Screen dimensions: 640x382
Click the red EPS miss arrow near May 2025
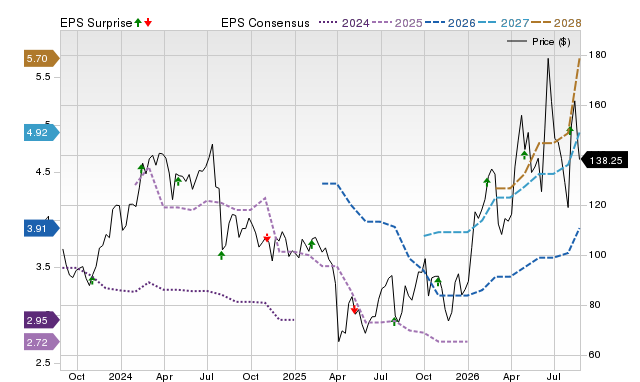click(x=354, y=309)
